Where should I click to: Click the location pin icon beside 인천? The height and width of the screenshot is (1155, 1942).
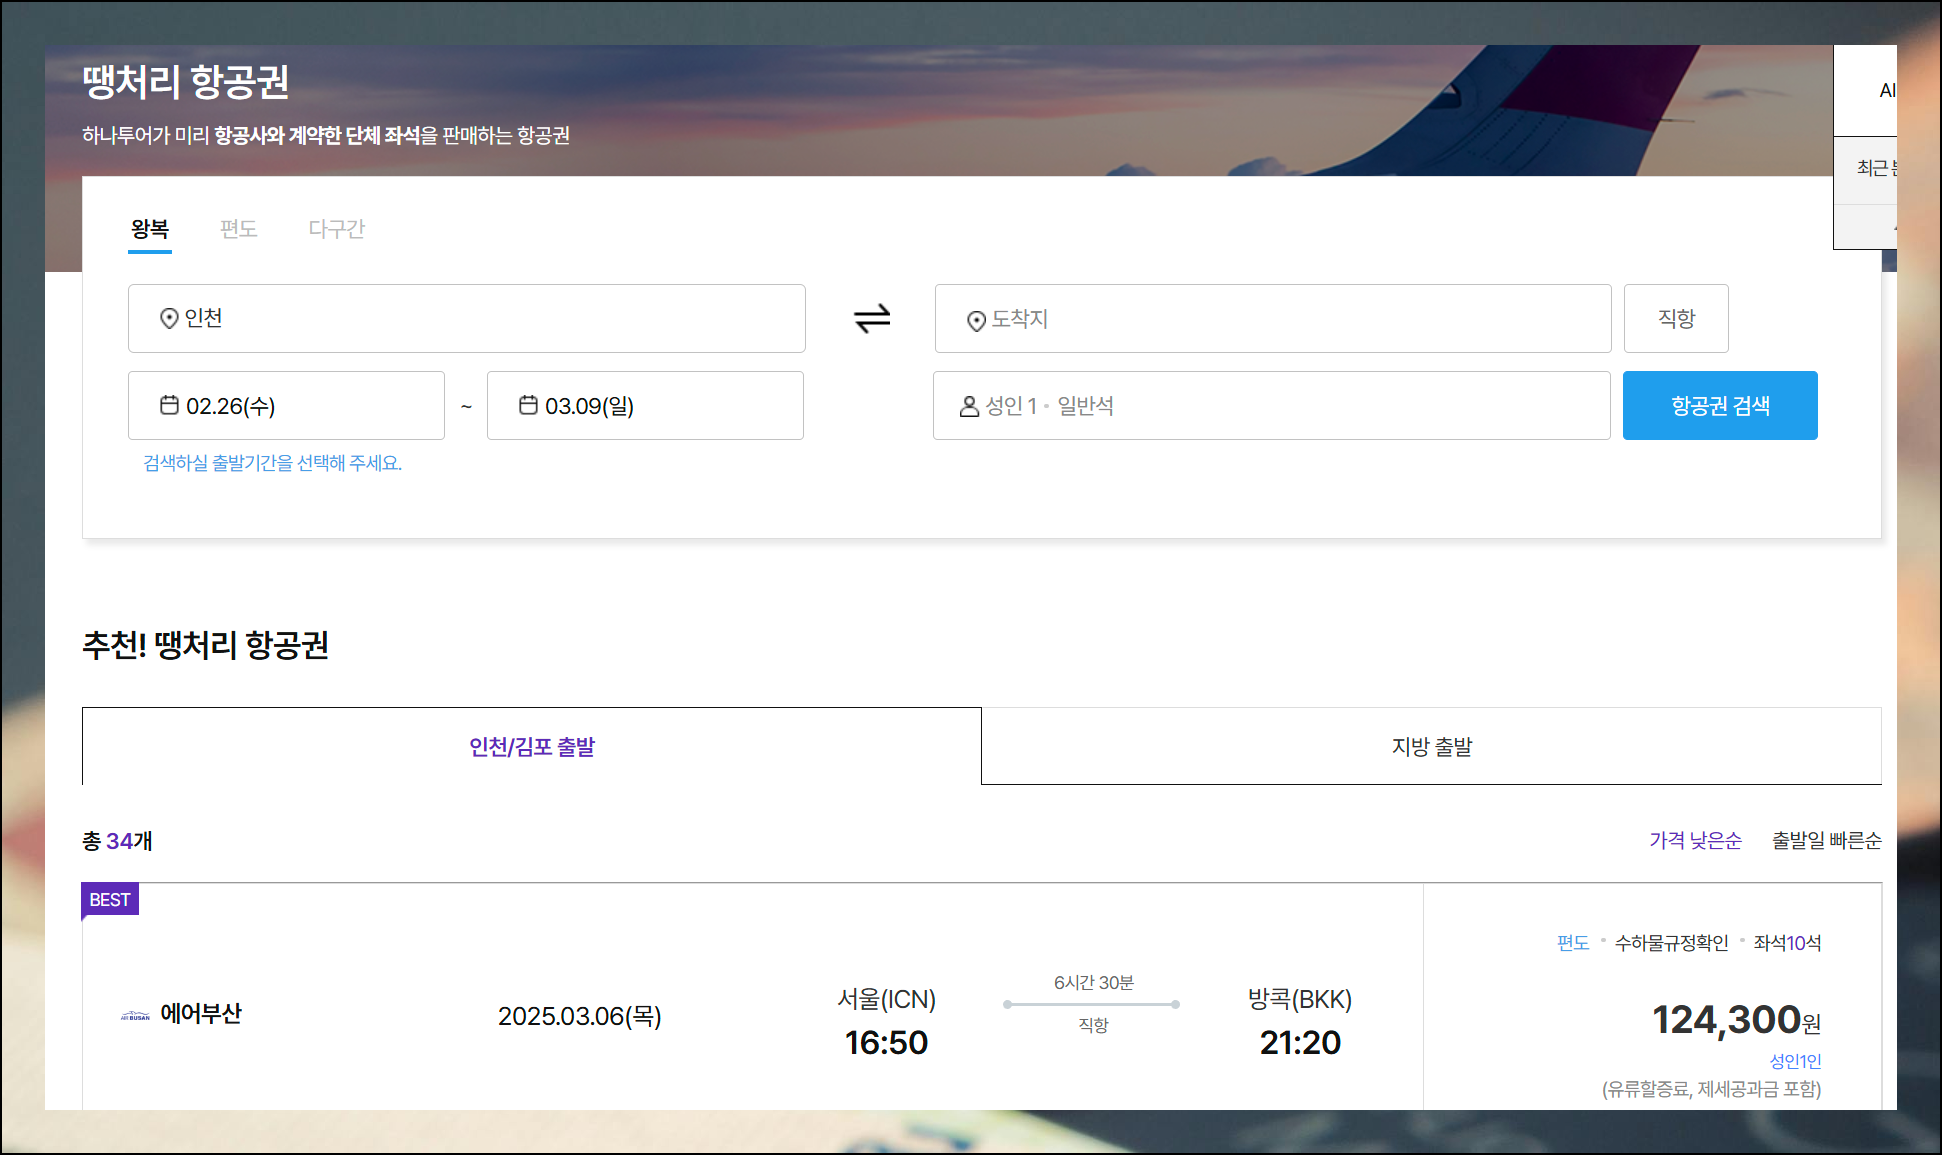pos(169,318)
